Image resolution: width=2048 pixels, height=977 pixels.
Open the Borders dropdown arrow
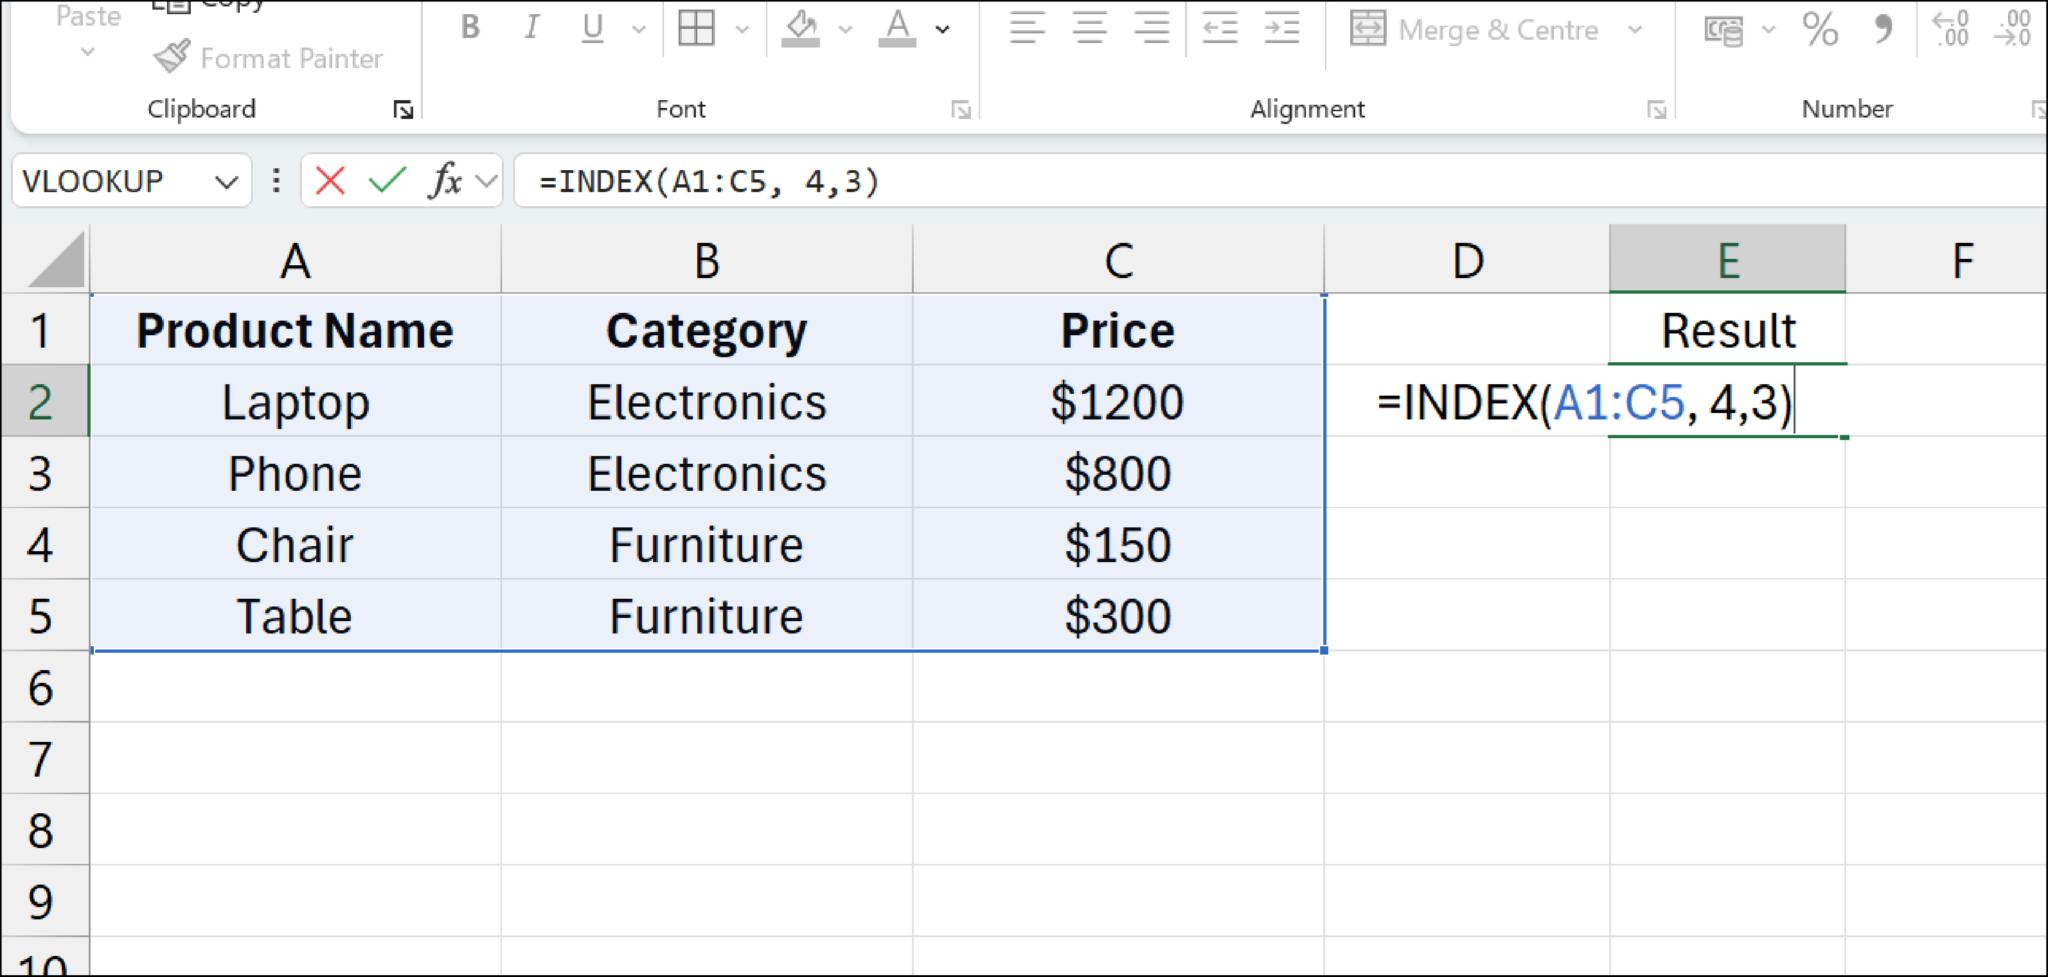pyautogui.click(x=742, y=30)
